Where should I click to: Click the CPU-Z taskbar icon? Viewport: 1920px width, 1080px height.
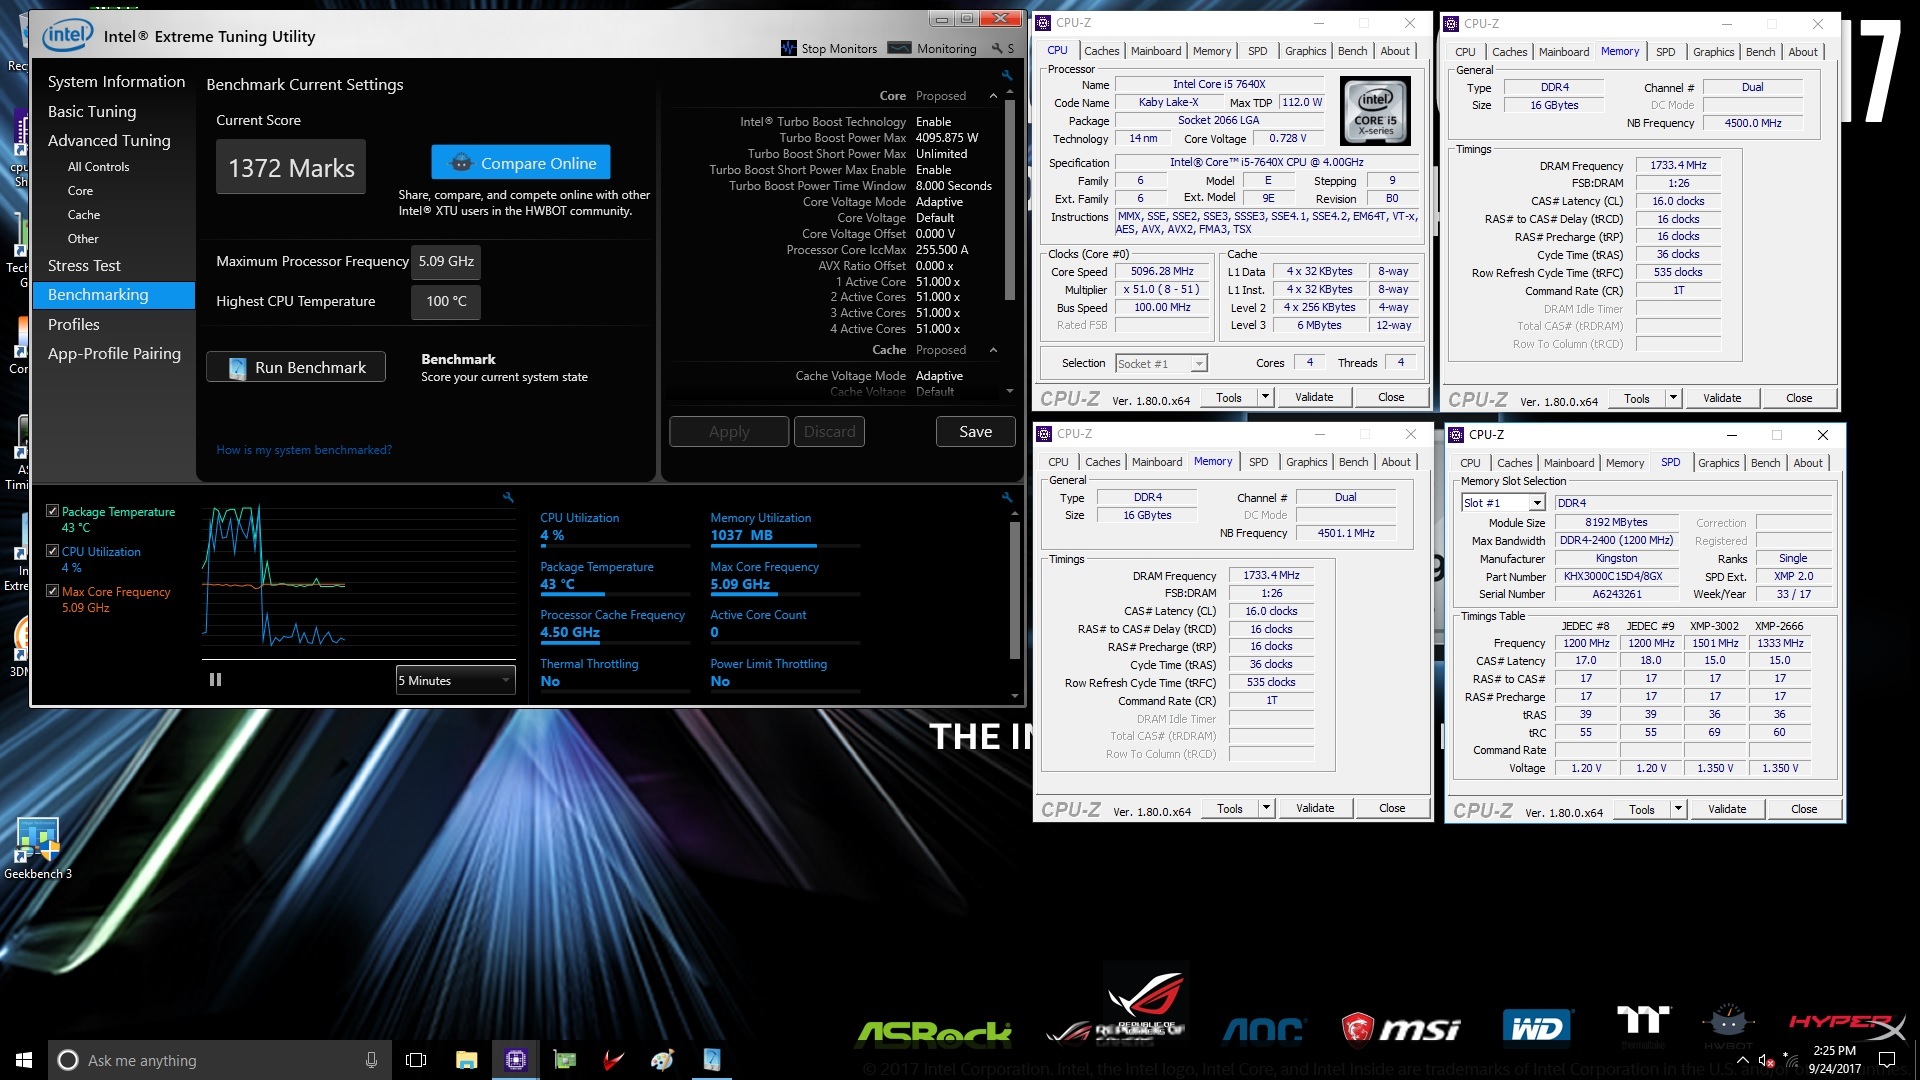[515, 1060]
